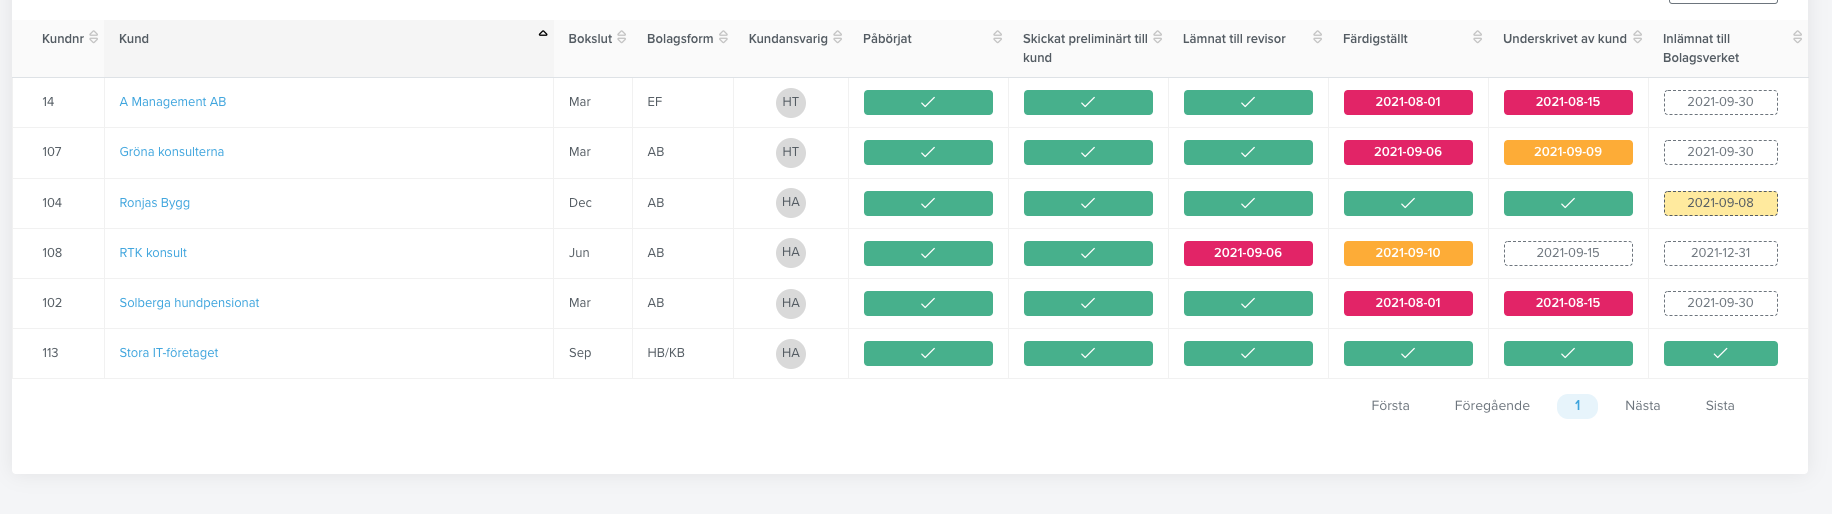The width and height of the screenshot is (1832, 514).
Task: Sort by Färdigställt column arrows
Action: point(1478,37)
